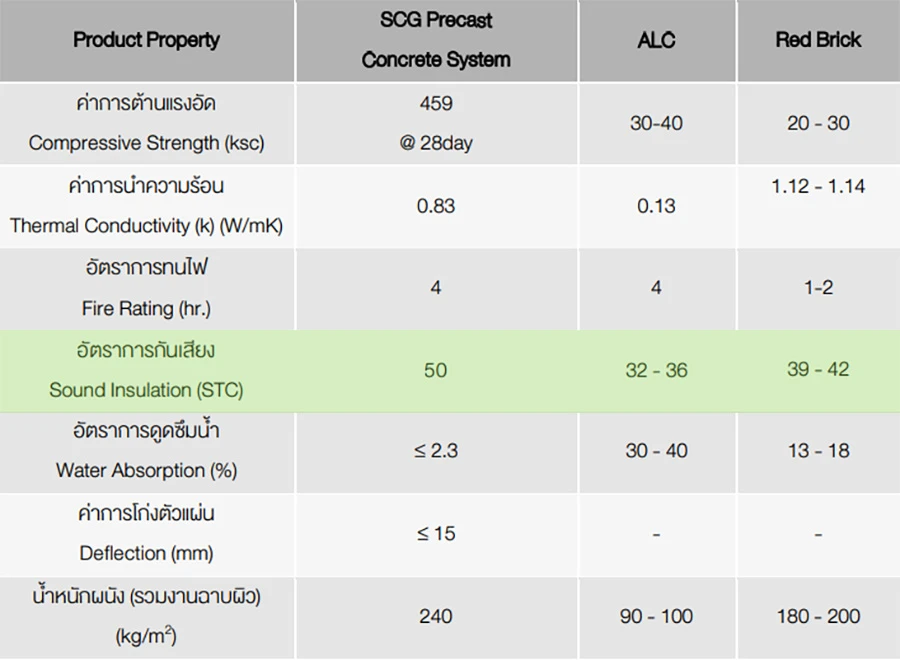Click the 240 wall weight value
Image resolution: width=900 pixels, height=660 pixels.
pos(436,616)
